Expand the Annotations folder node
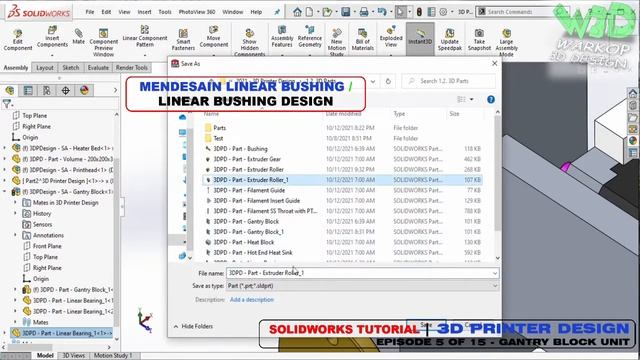Screen dimensions: 640x360 point(16,235)
